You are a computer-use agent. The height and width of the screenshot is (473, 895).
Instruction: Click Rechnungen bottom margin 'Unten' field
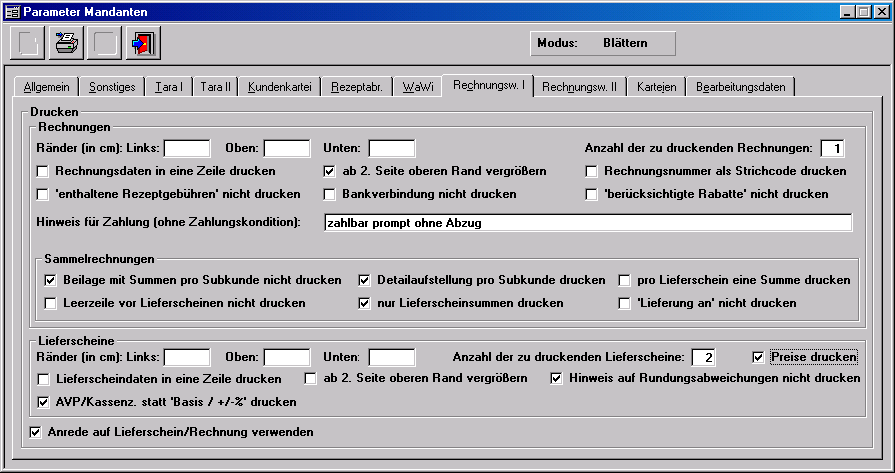tap(392, 148)
